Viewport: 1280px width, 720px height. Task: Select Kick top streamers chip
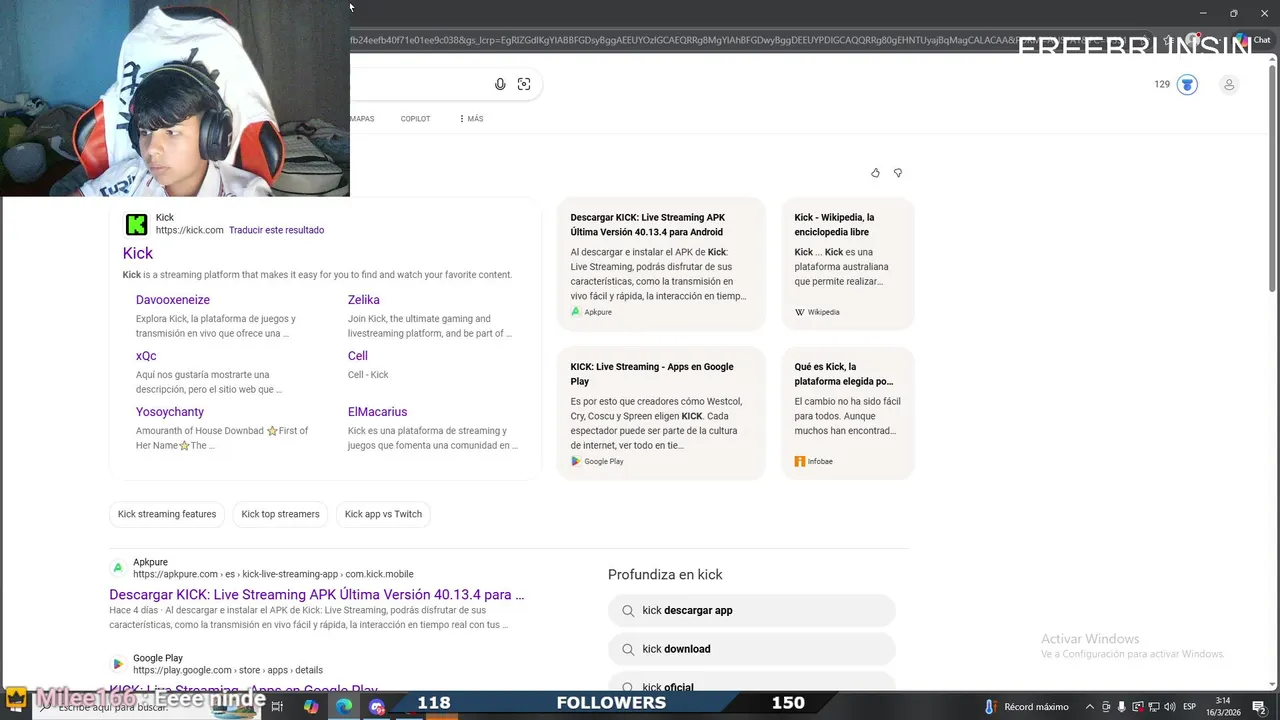click(x=280, y=514)
